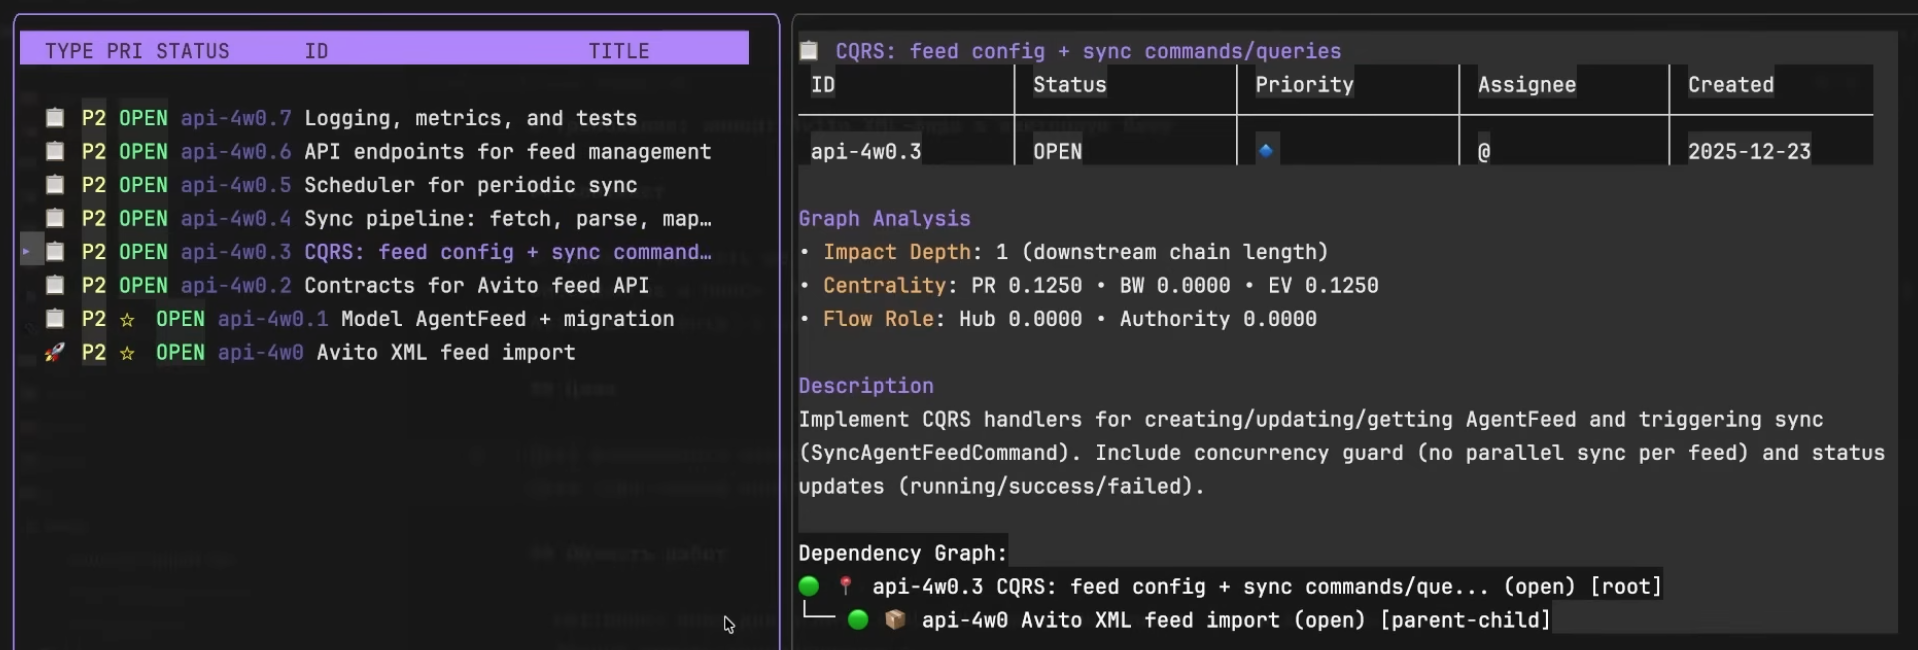
Task: Click green status dot of parent-child dependency
Action: click(858, 620)
